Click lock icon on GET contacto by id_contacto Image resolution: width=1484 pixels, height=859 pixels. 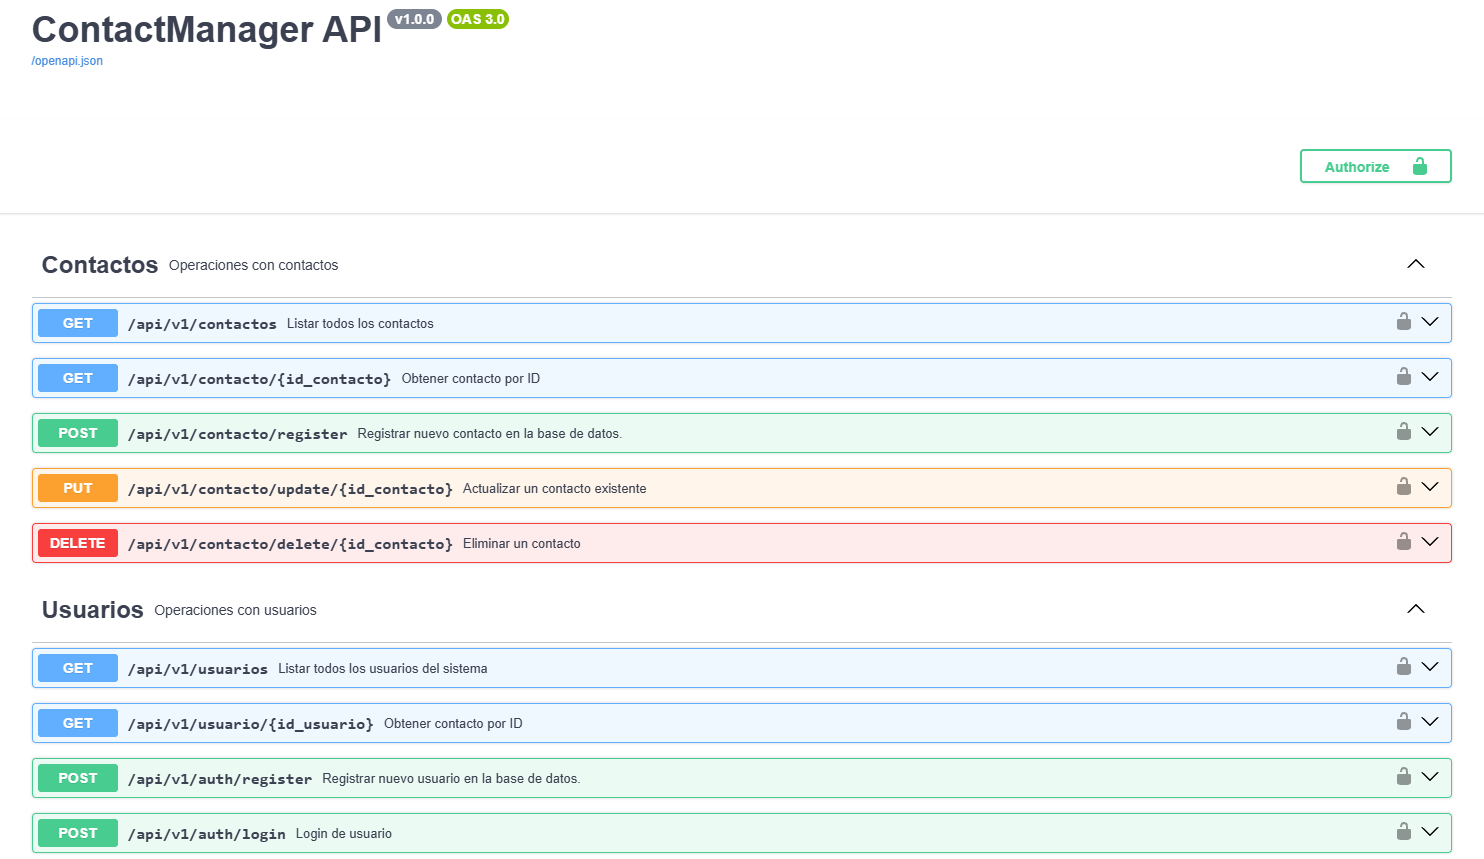click(1404, 377)
